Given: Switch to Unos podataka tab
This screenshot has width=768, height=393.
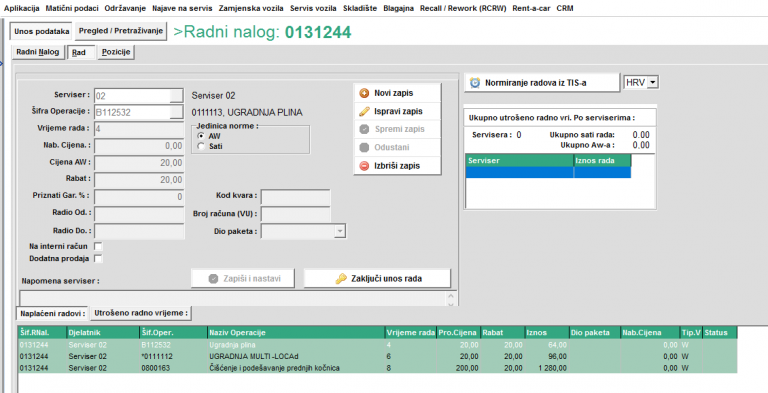Looking at the screenshot, I should (42, 31).
